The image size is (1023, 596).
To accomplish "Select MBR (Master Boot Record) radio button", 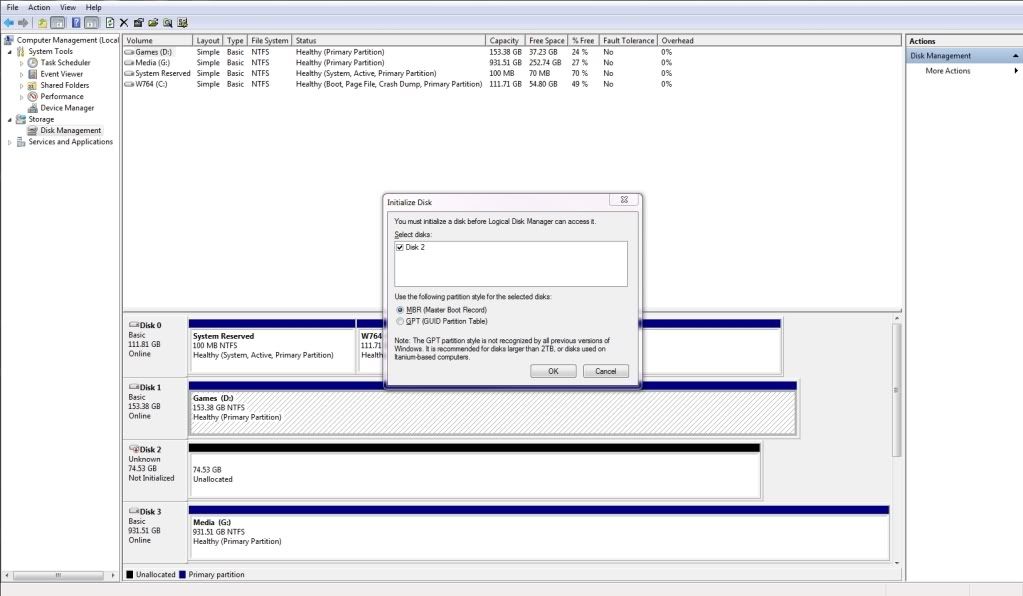I will click(x=400, y=310).
